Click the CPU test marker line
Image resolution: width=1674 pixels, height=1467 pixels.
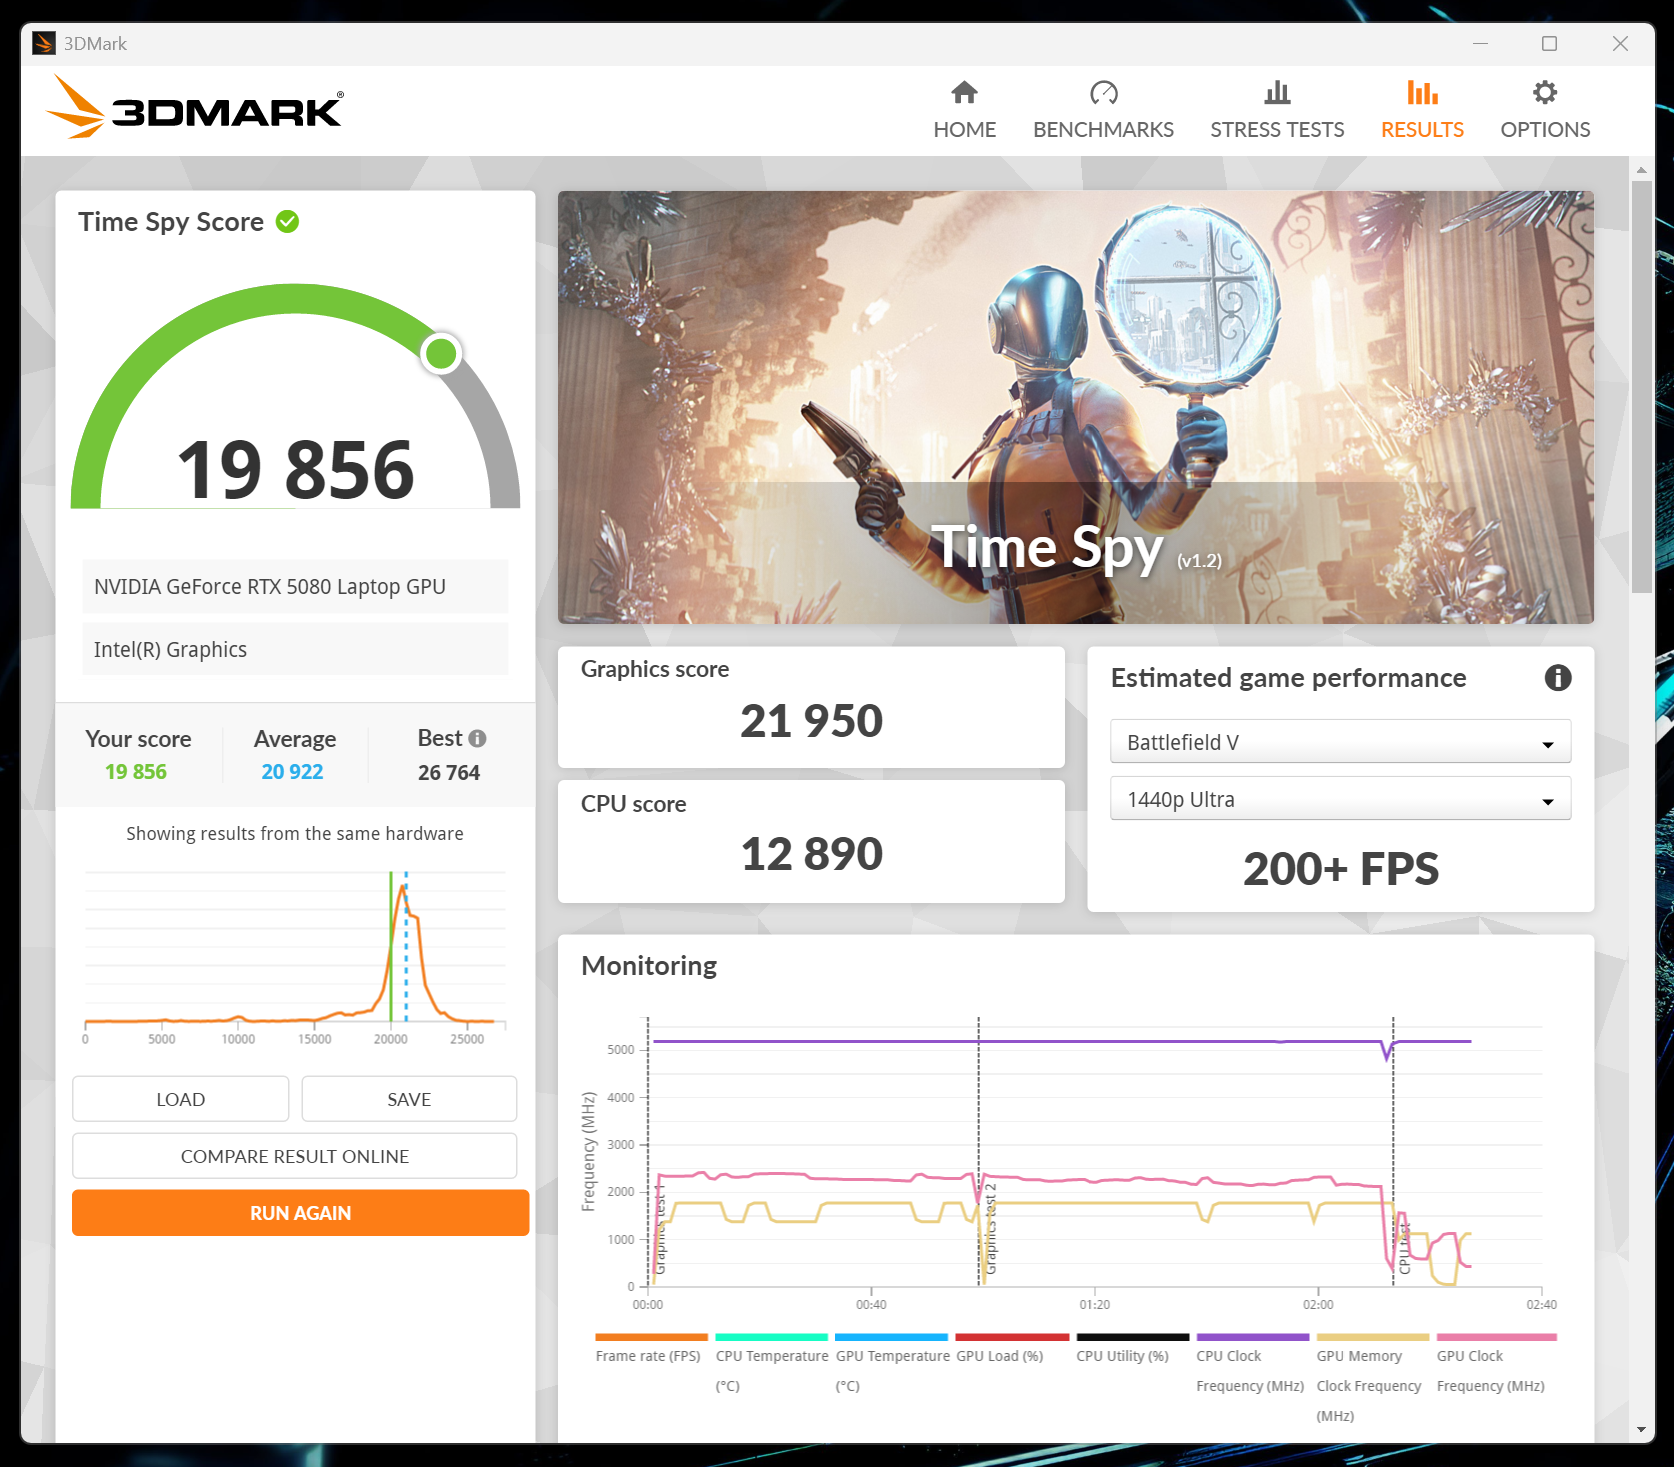(1393, 1151)
